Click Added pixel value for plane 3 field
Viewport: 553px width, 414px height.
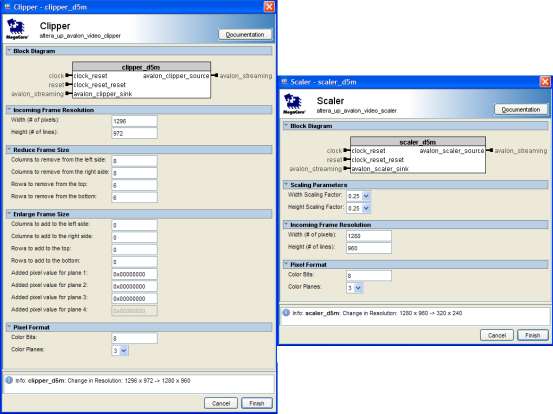click(x=134, y=298)
